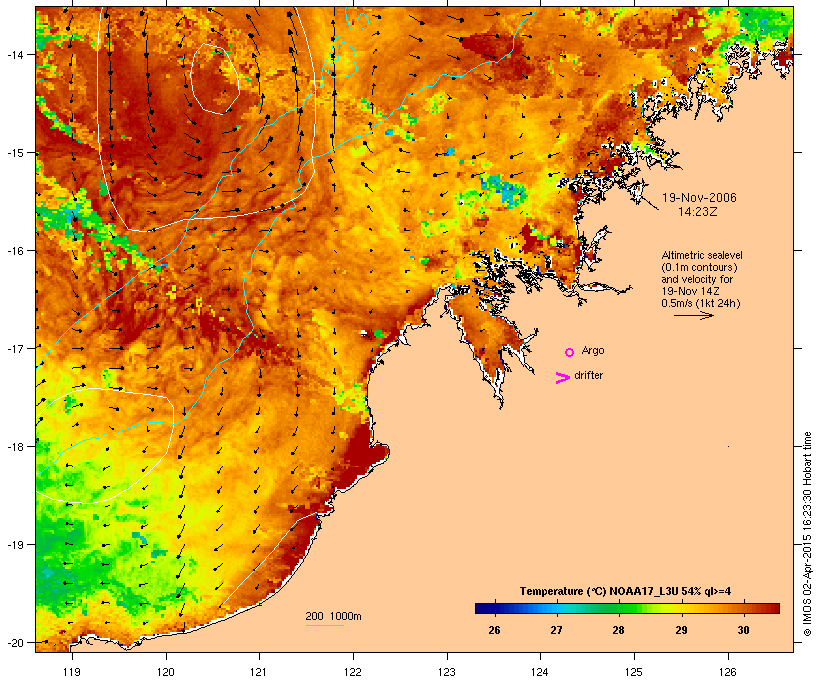Click the colorbar tick label '30'
This screenshot has height=680, width=820.
[743, 630]
